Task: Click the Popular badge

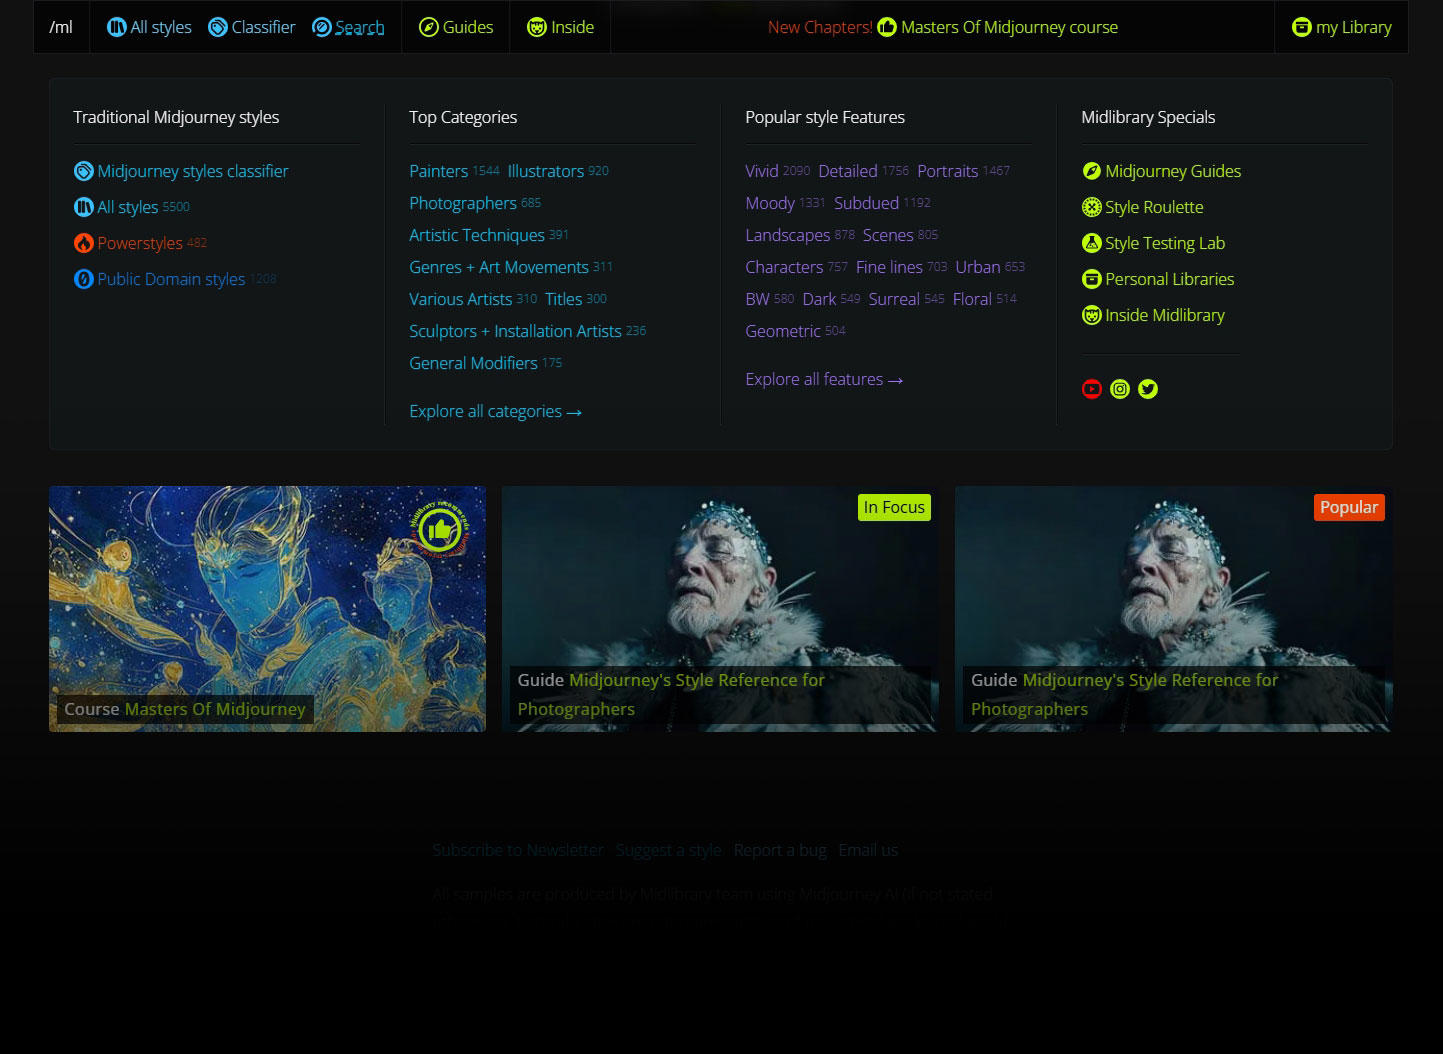Action: [1349, 507]
